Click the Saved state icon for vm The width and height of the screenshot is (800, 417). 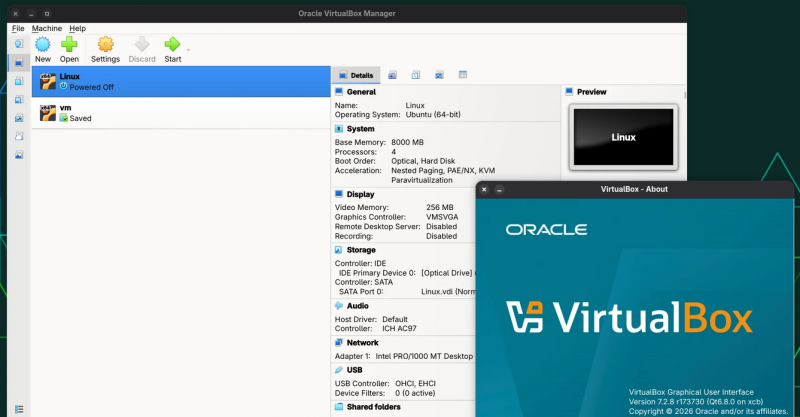pos(64,118)
